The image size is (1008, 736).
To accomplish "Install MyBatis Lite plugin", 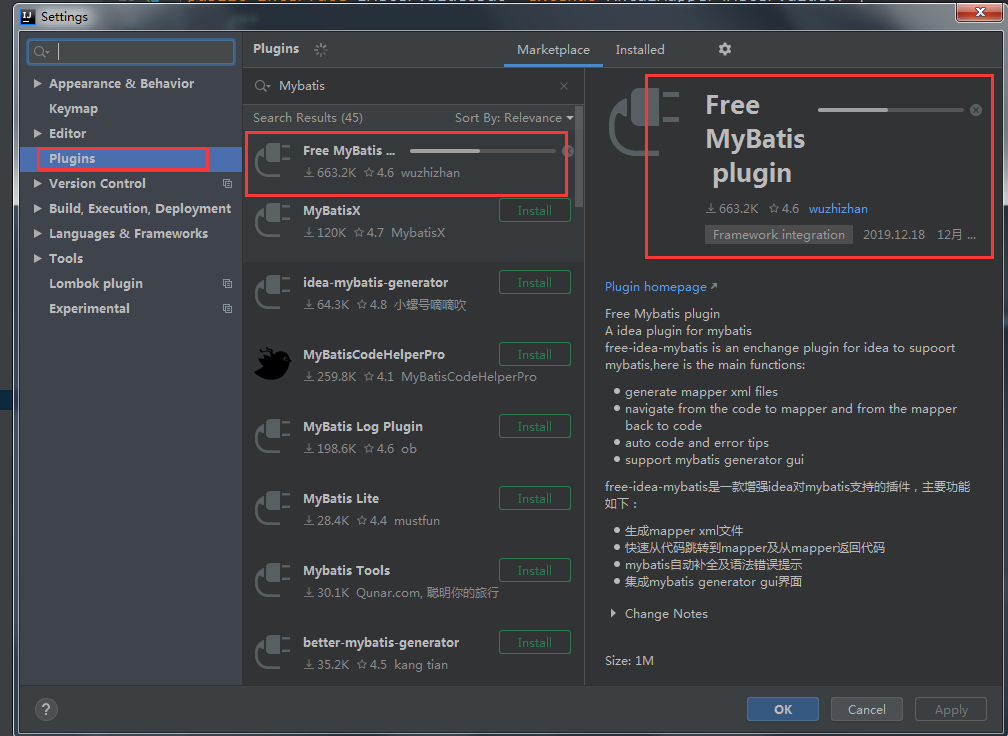I will pos(535,499).
